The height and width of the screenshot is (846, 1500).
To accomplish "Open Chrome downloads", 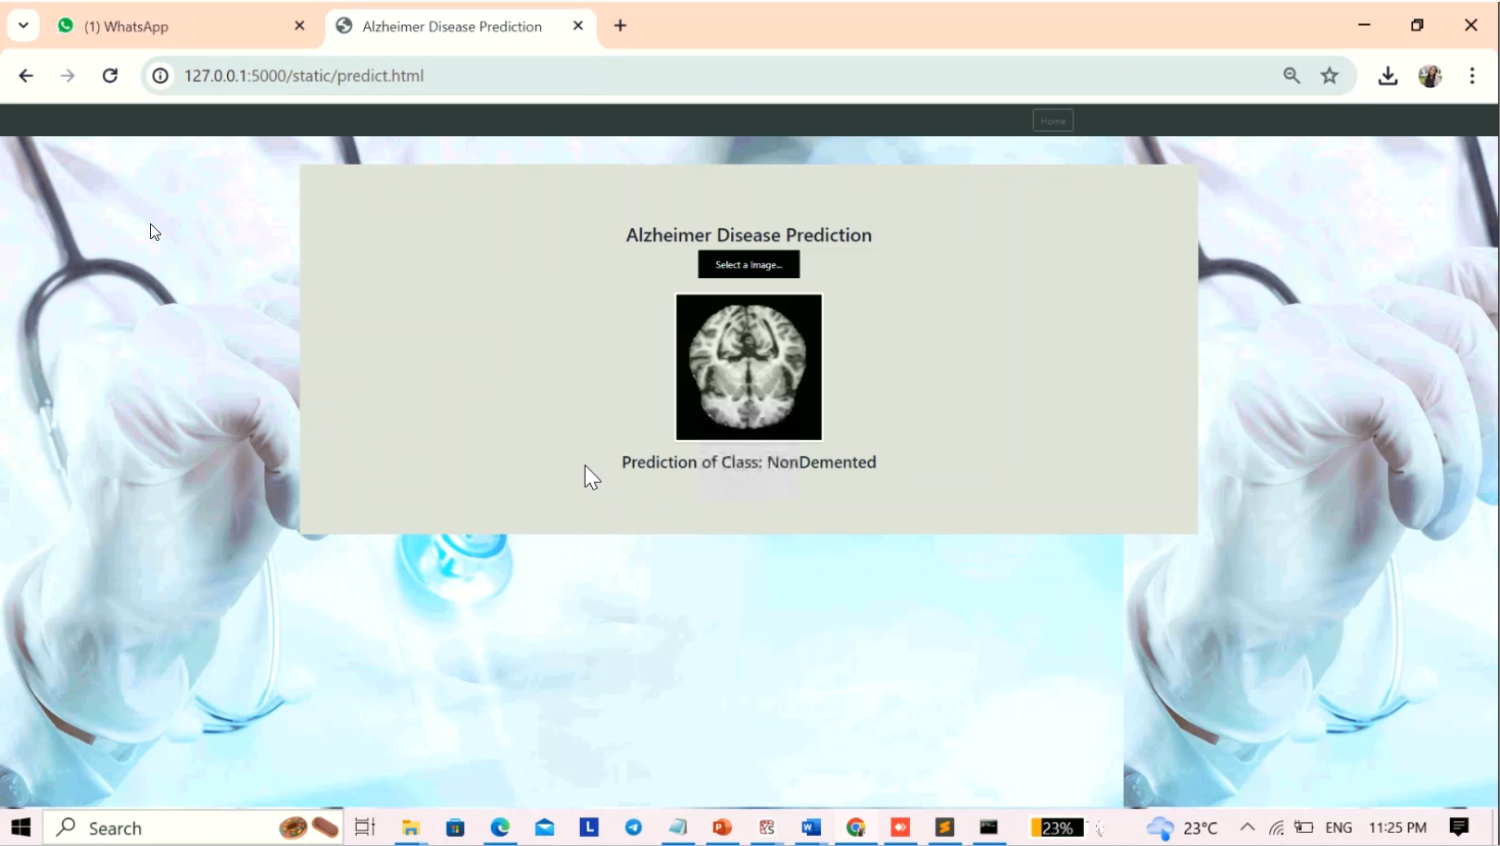I will coord(1388,76).
